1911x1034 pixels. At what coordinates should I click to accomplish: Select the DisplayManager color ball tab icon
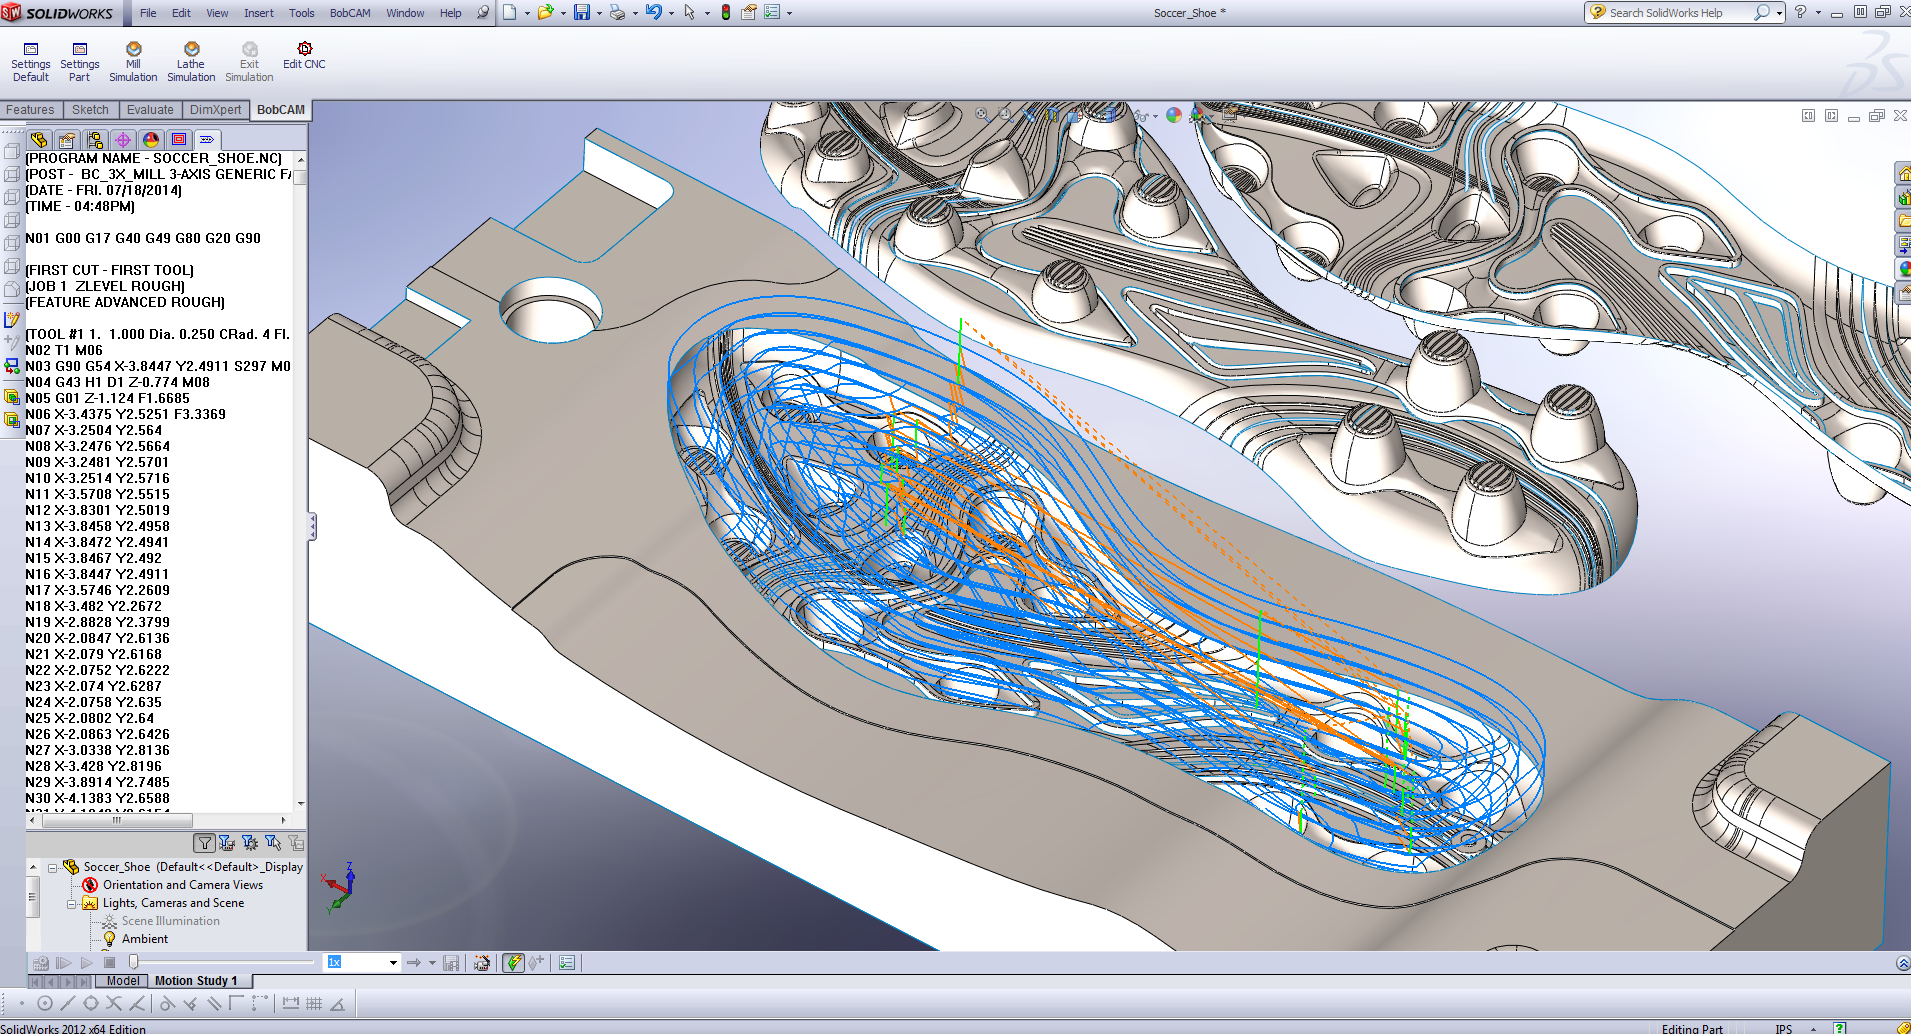[x=151, y=140]
